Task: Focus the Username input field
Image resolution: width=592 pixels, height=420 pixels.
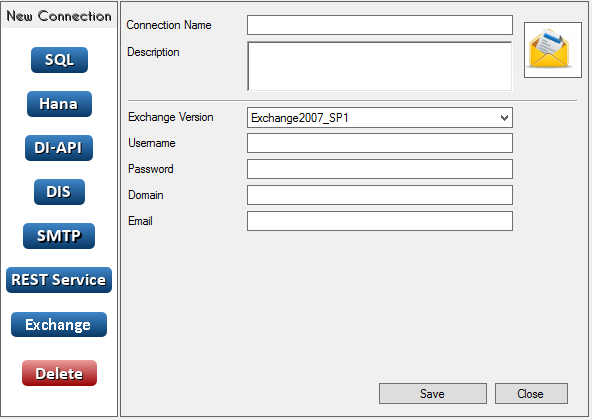Action: coord(380,143)
